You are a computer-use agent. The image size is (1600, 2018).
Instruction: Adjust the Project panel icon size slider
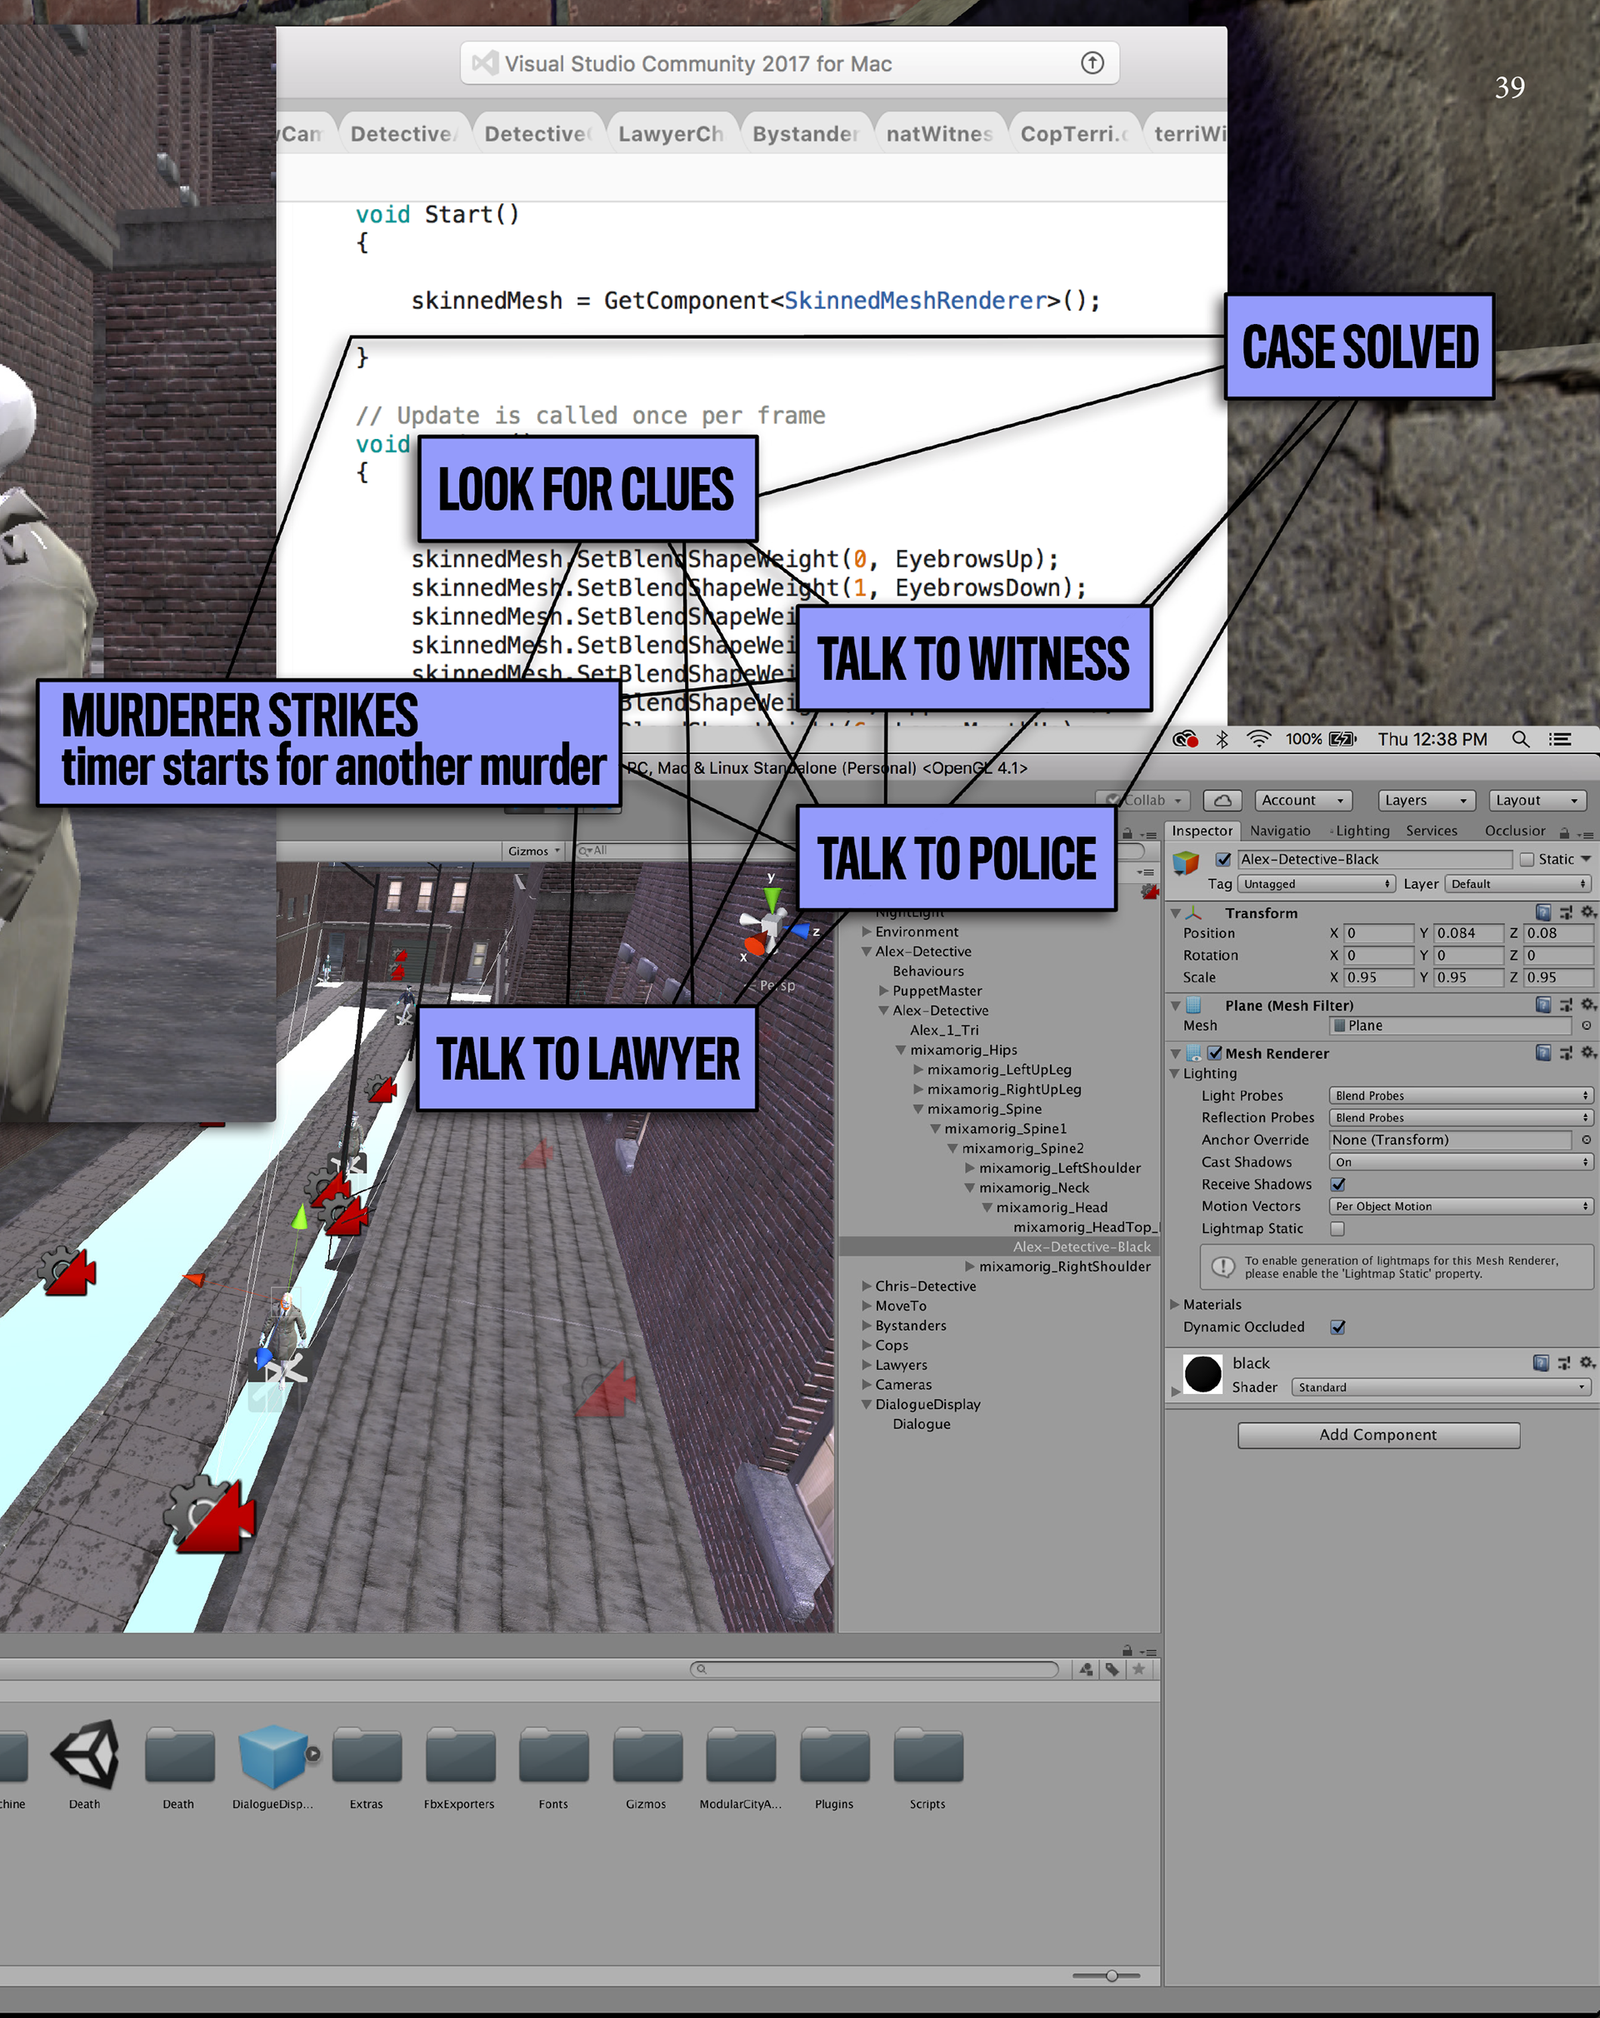click(1111, 1976)
